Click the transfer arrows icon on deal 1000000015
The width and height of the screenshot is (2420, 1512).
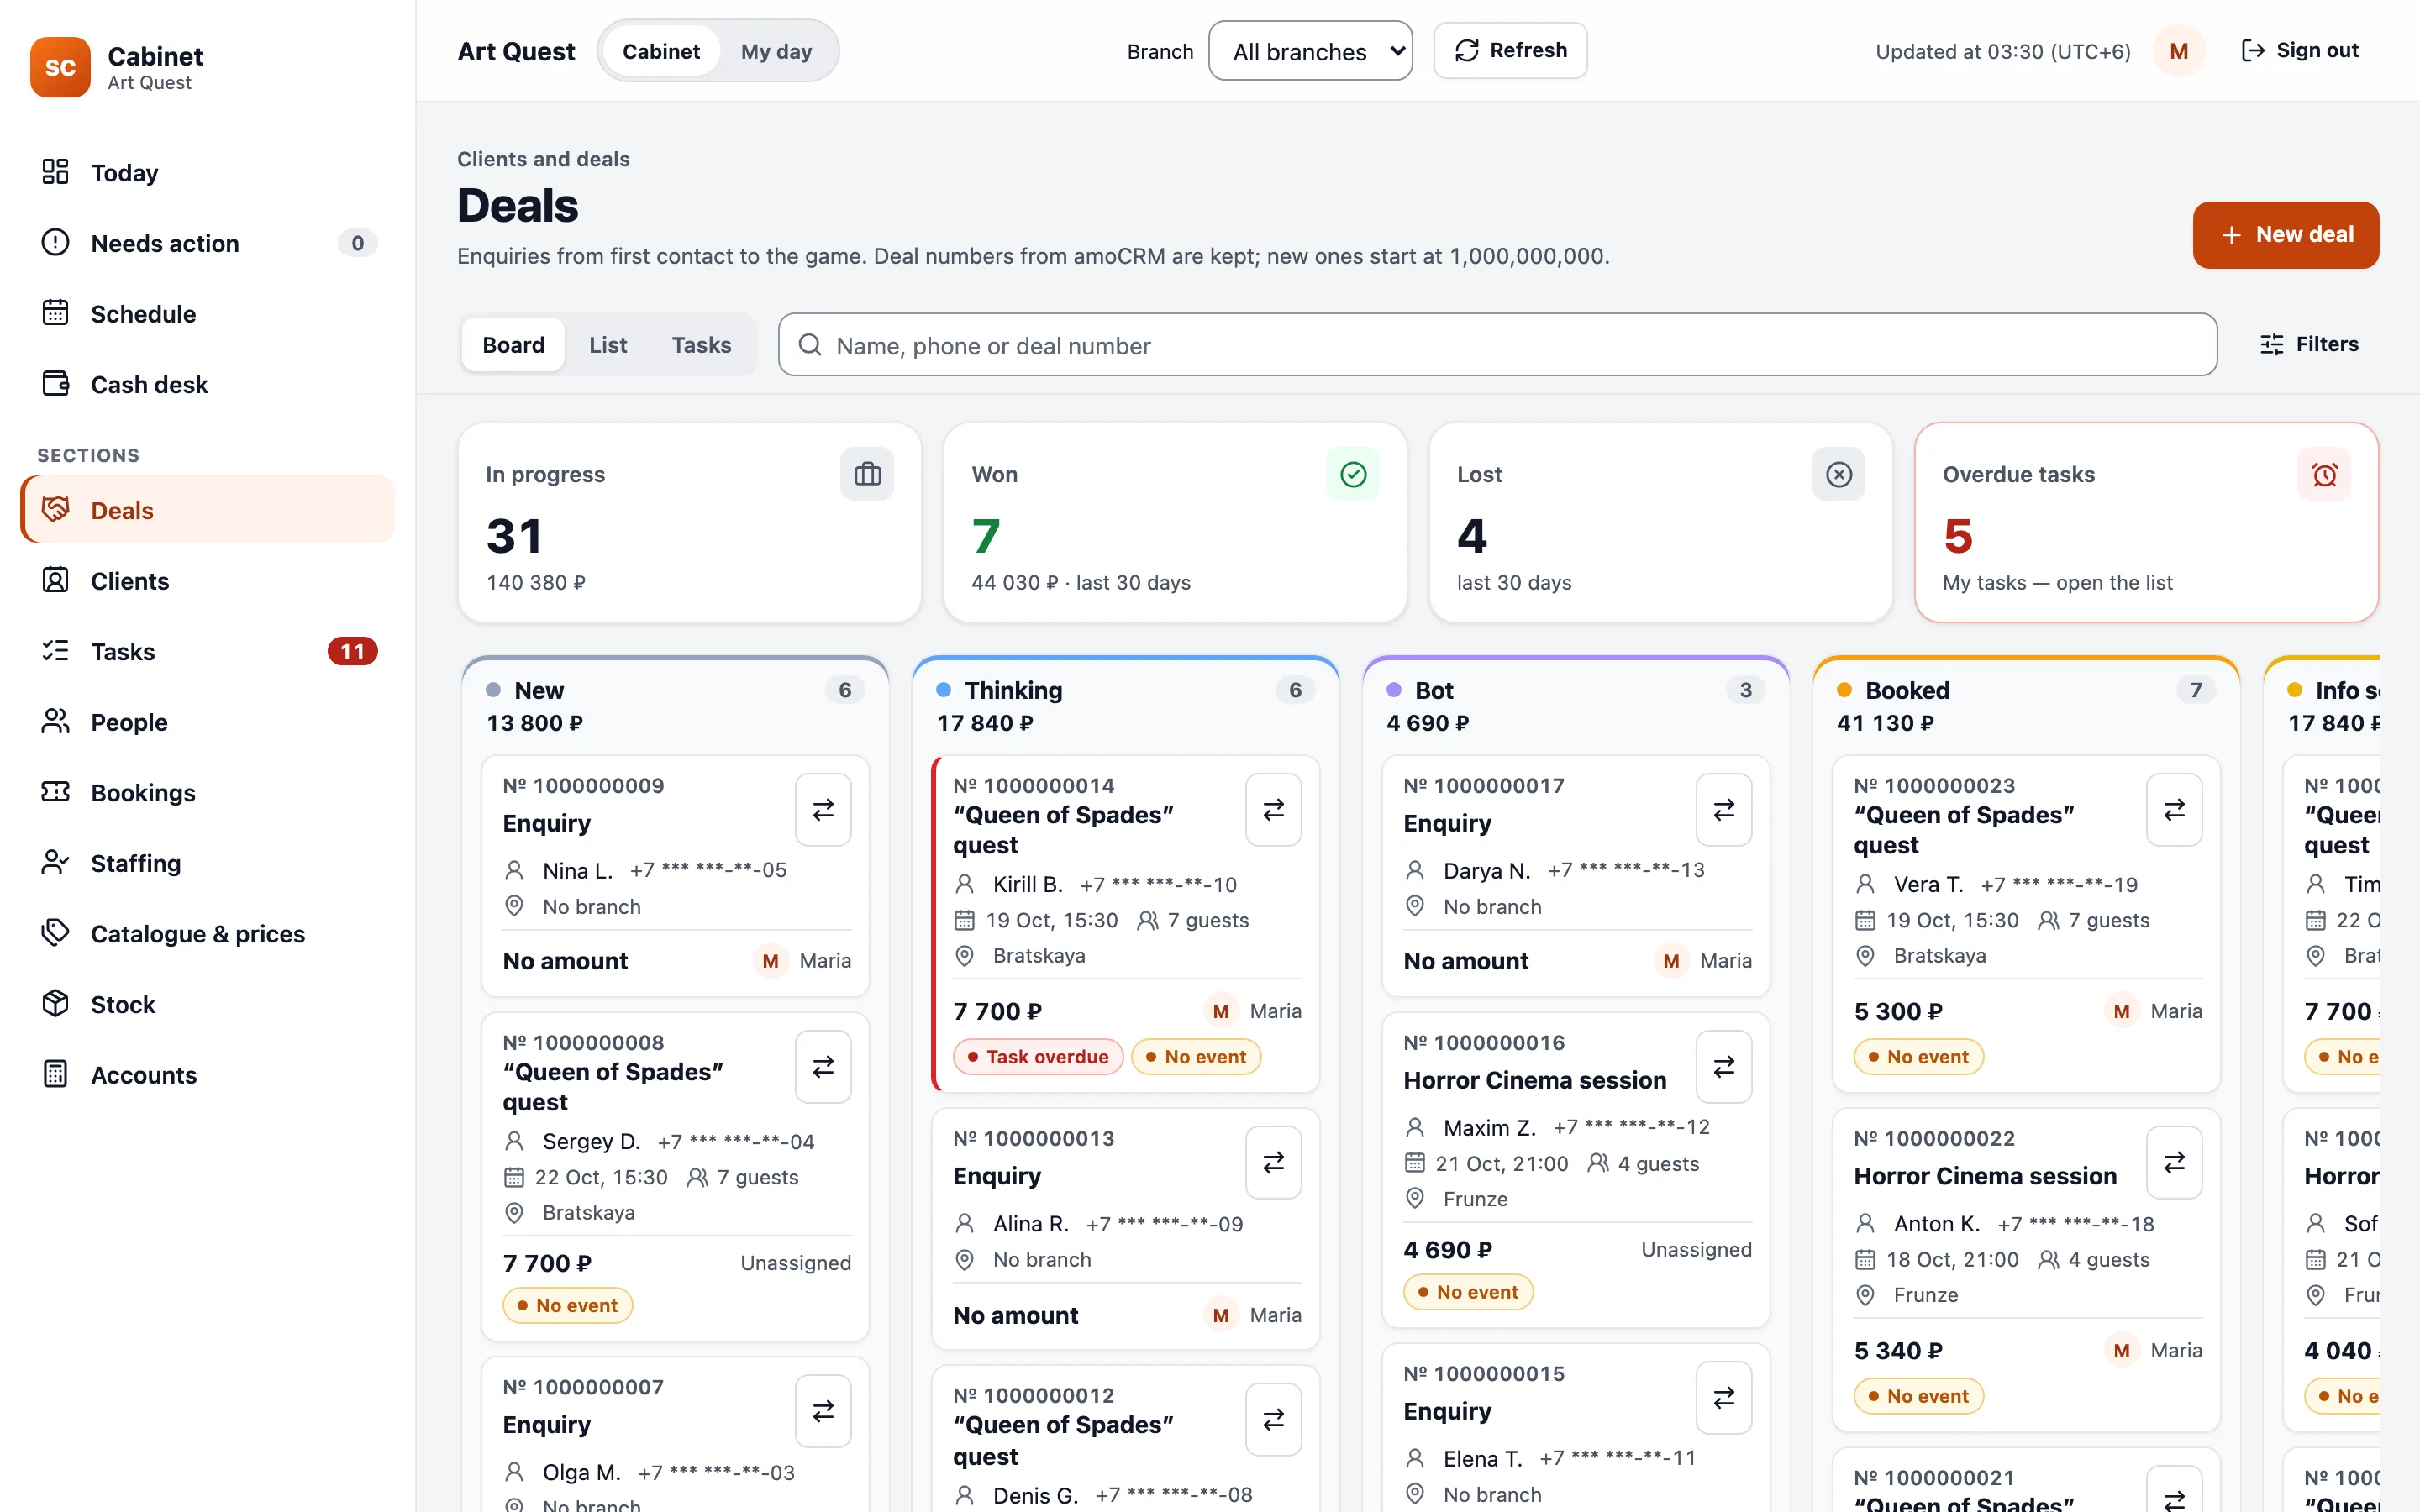[x=1724, y=1398]
